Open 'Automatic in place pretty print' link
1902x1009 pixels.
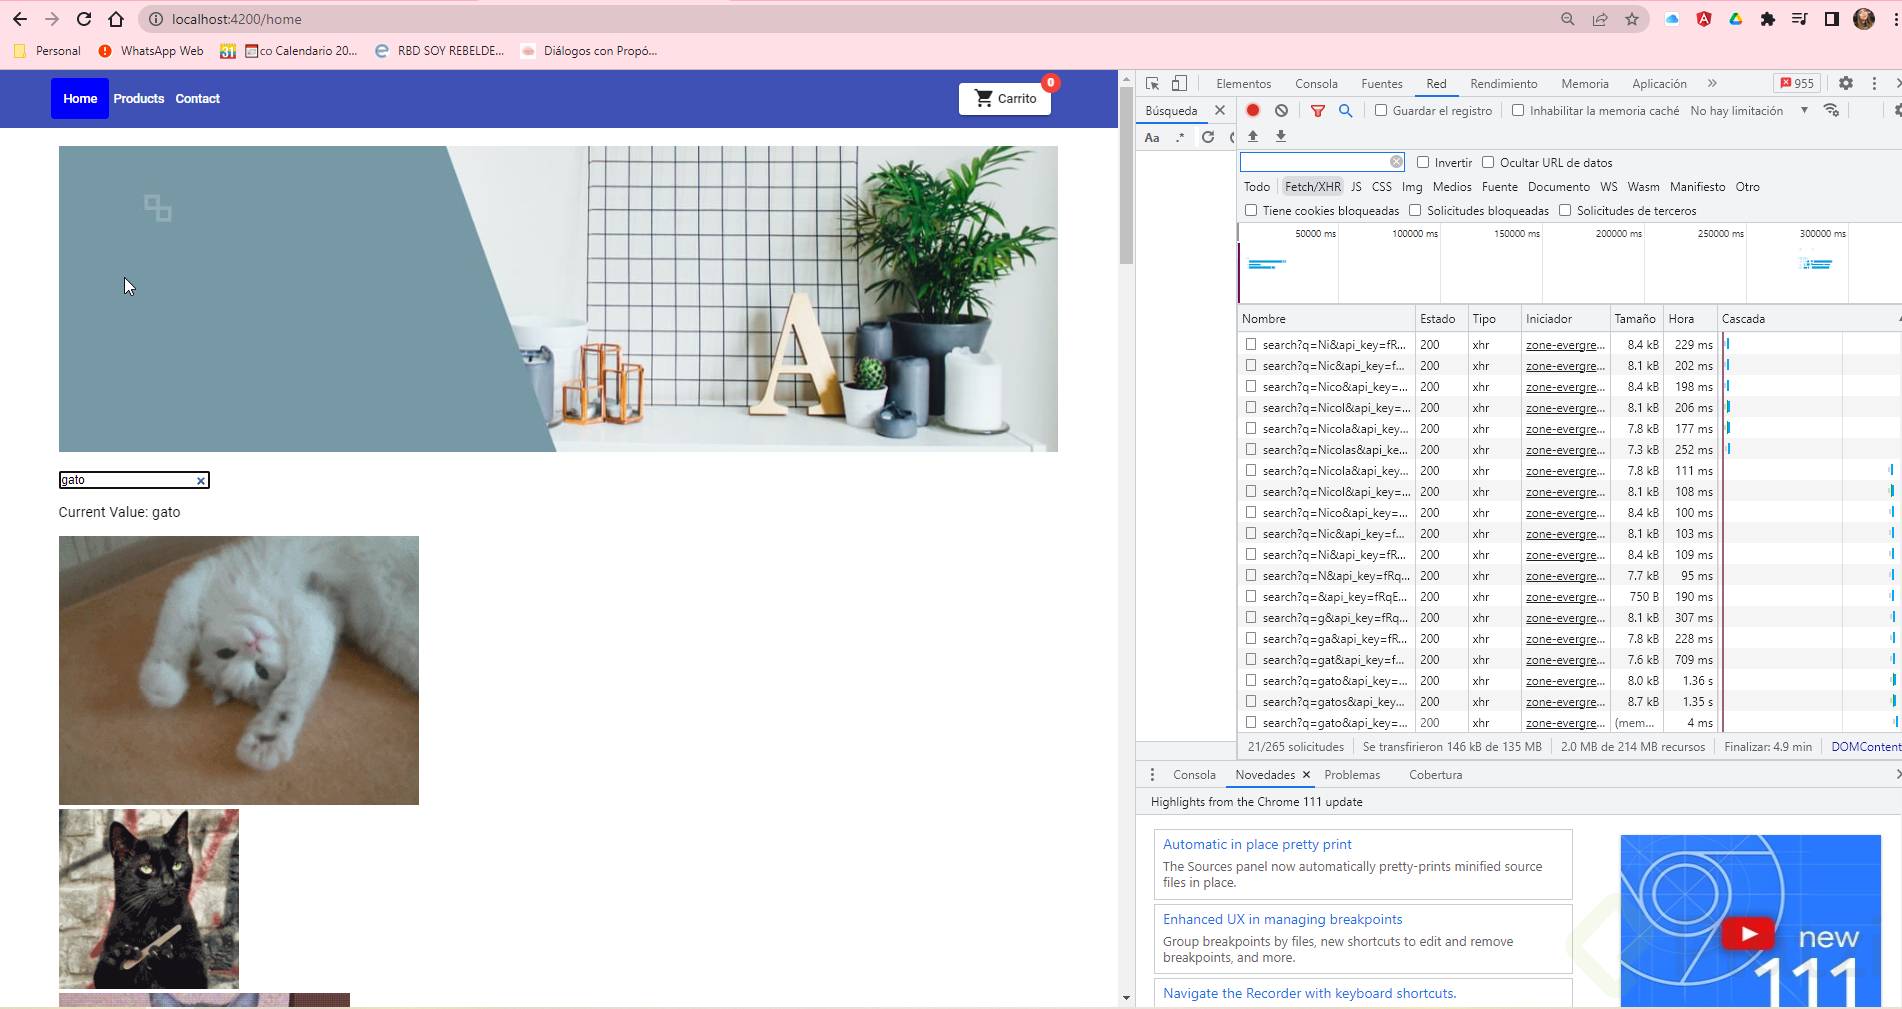(x=1257, y=845)
